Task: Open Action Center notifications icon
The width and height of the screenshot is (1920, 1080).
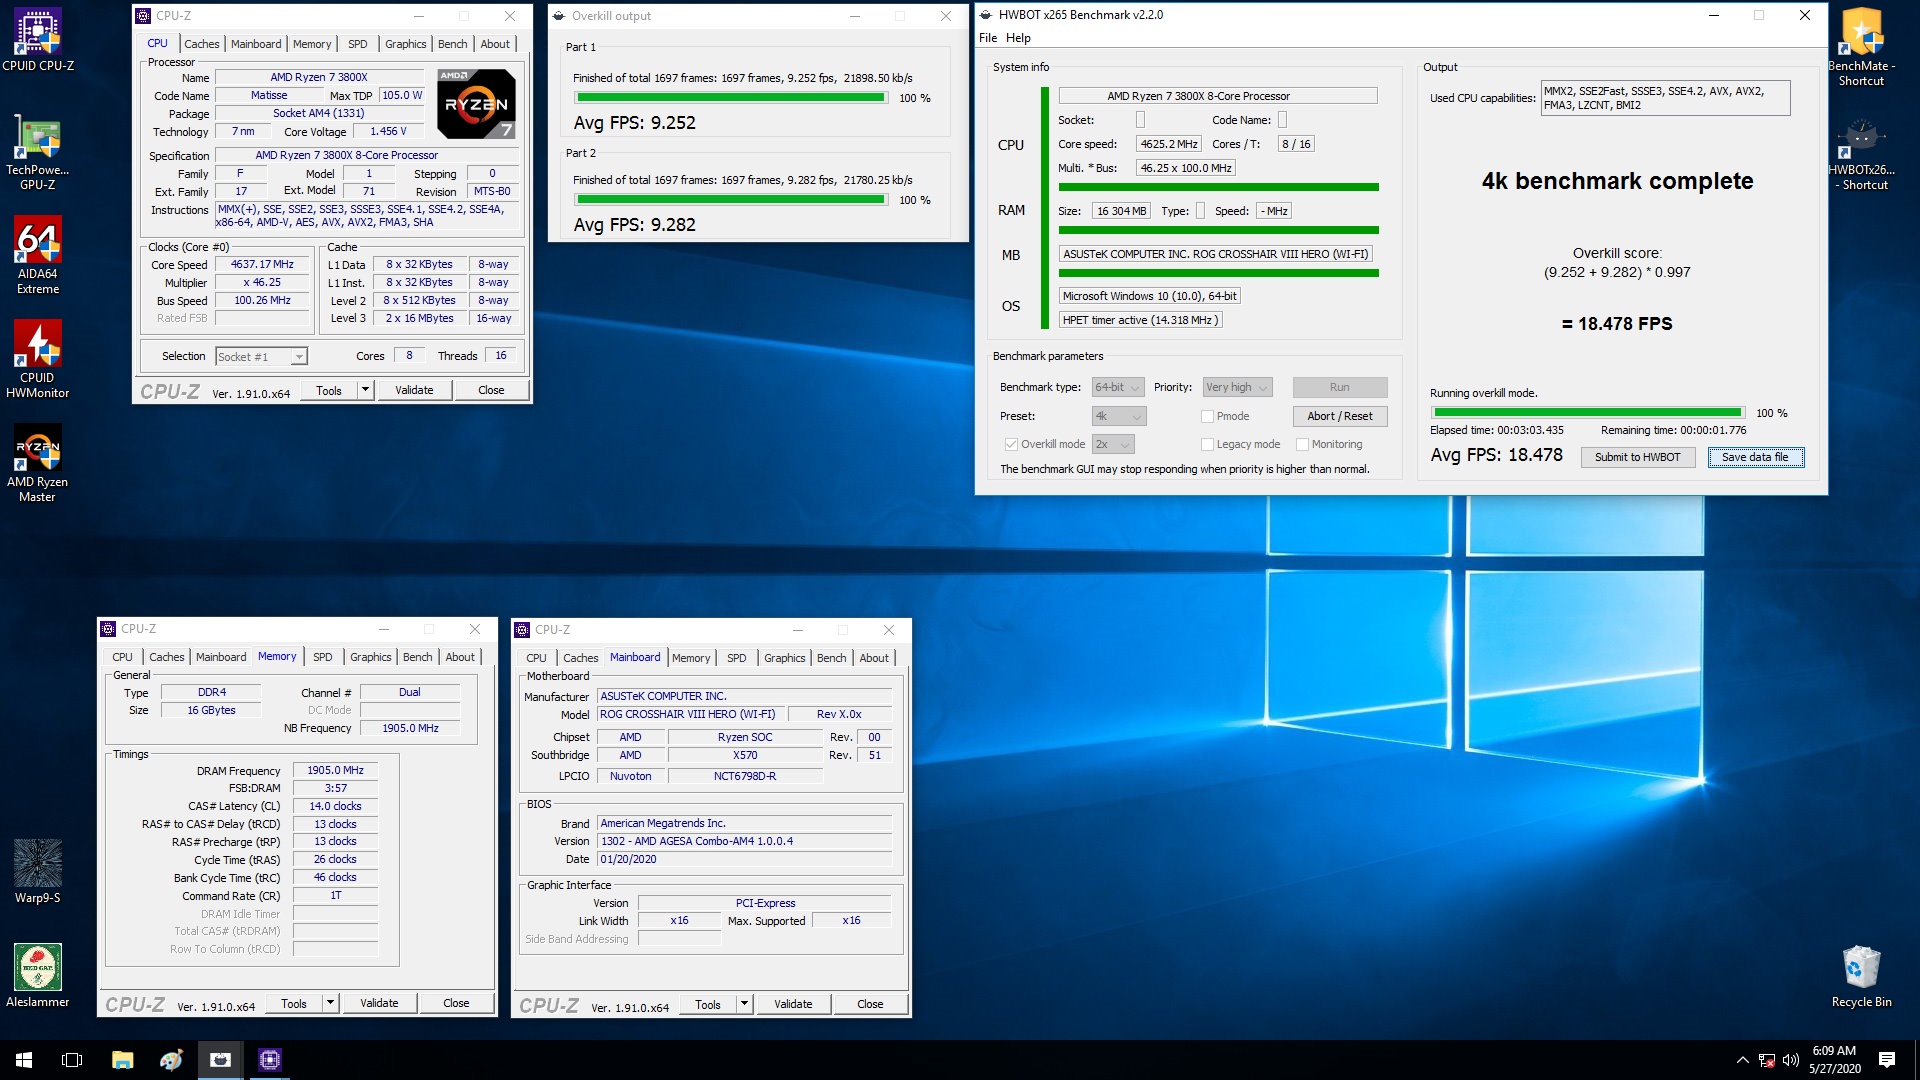Action: 1886,1060
